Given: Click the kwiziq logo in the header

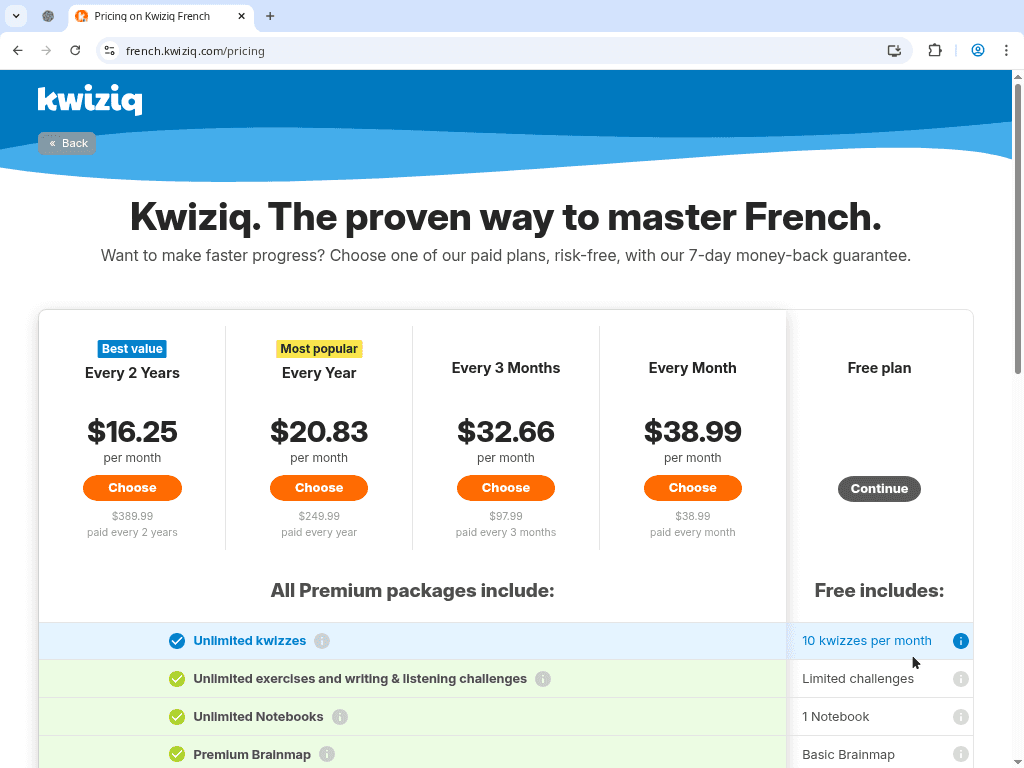Looking at the screenshot, I should pos(90,99).
